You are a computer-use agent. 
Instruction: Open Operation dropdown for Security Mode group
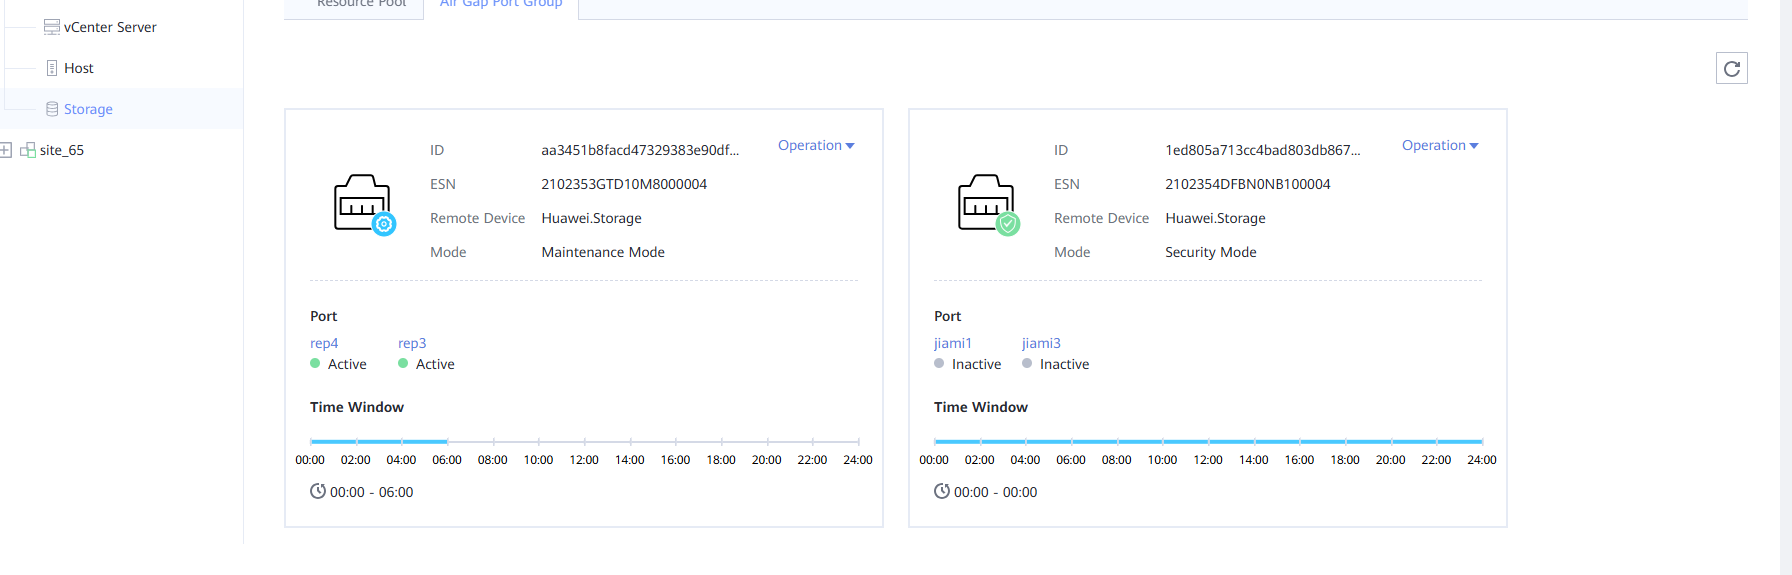pyautogui.click(x=1440, y=145)
